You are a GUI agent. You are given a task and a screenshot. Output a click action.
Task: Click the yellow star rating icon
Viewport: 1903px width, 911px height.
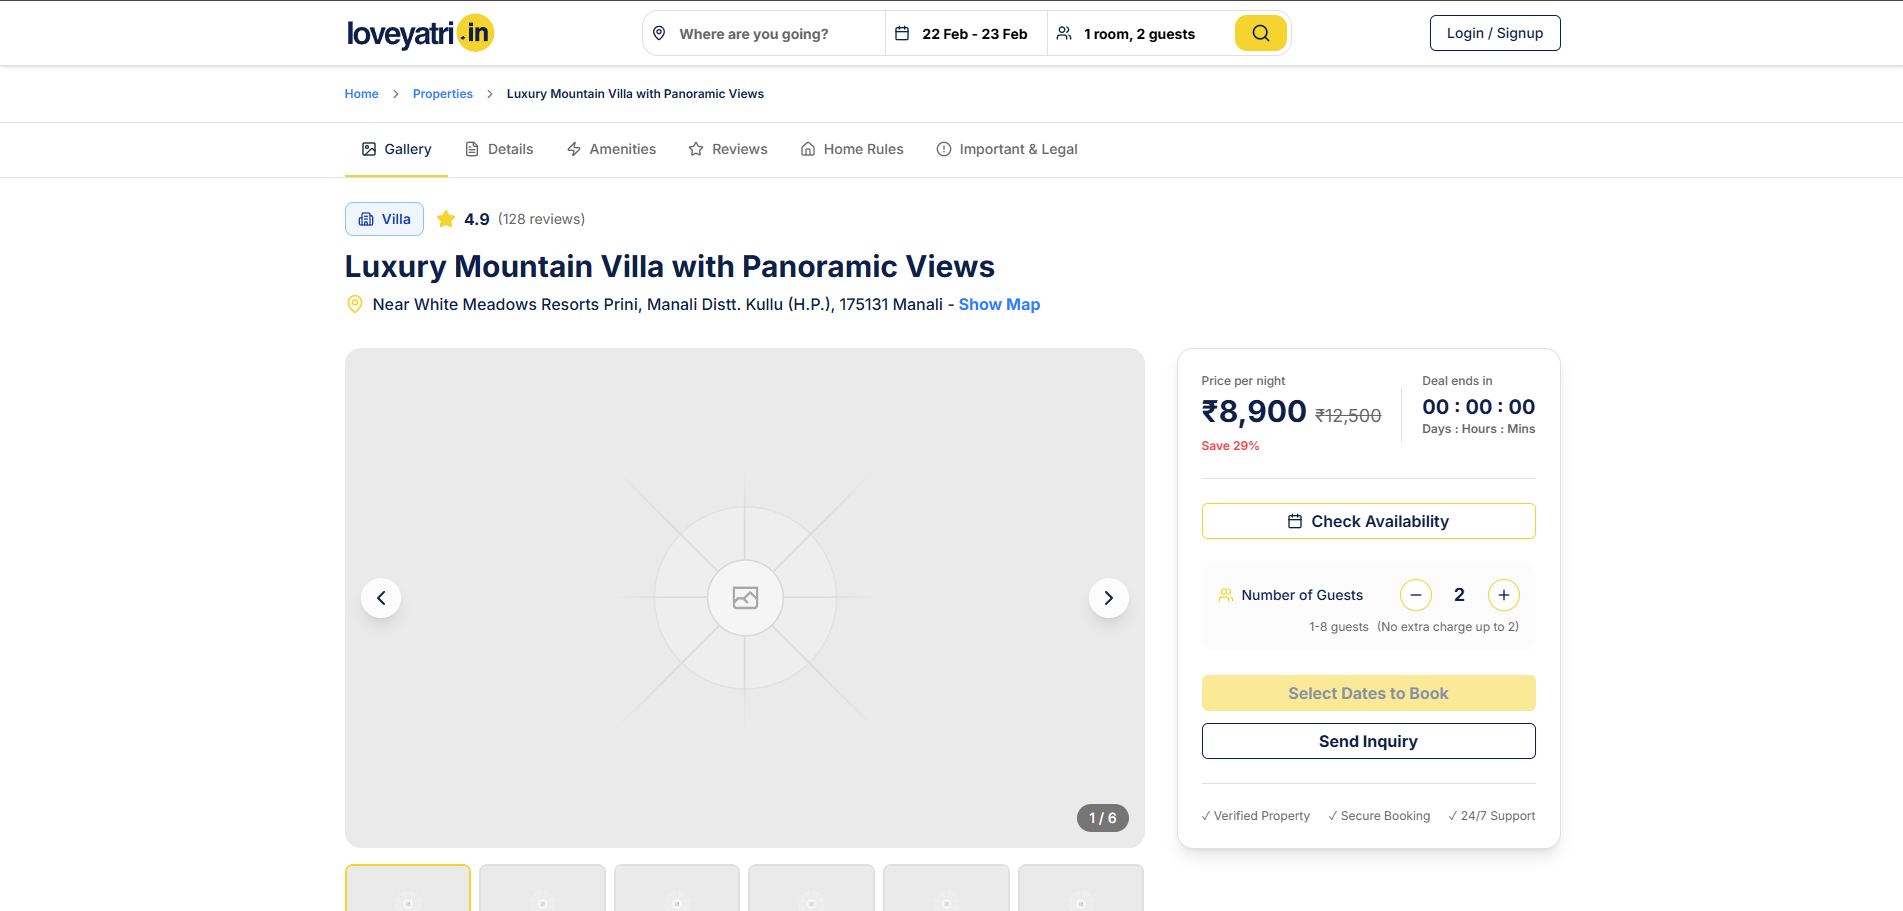click(446, 219)
